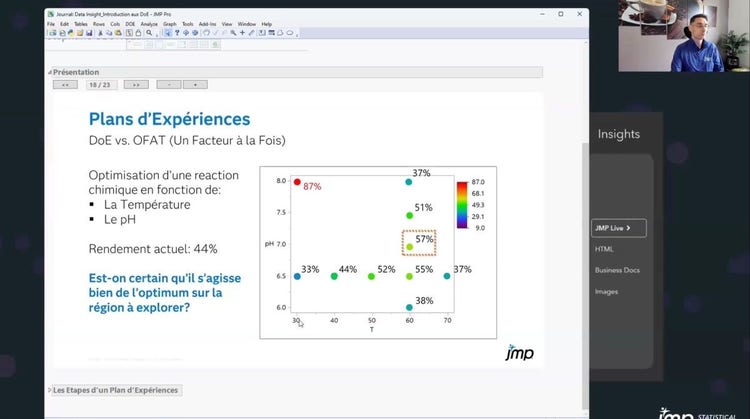This screenshot has height=419, width=750.
Task: Open the Graph menu
Action: [170, 24]
